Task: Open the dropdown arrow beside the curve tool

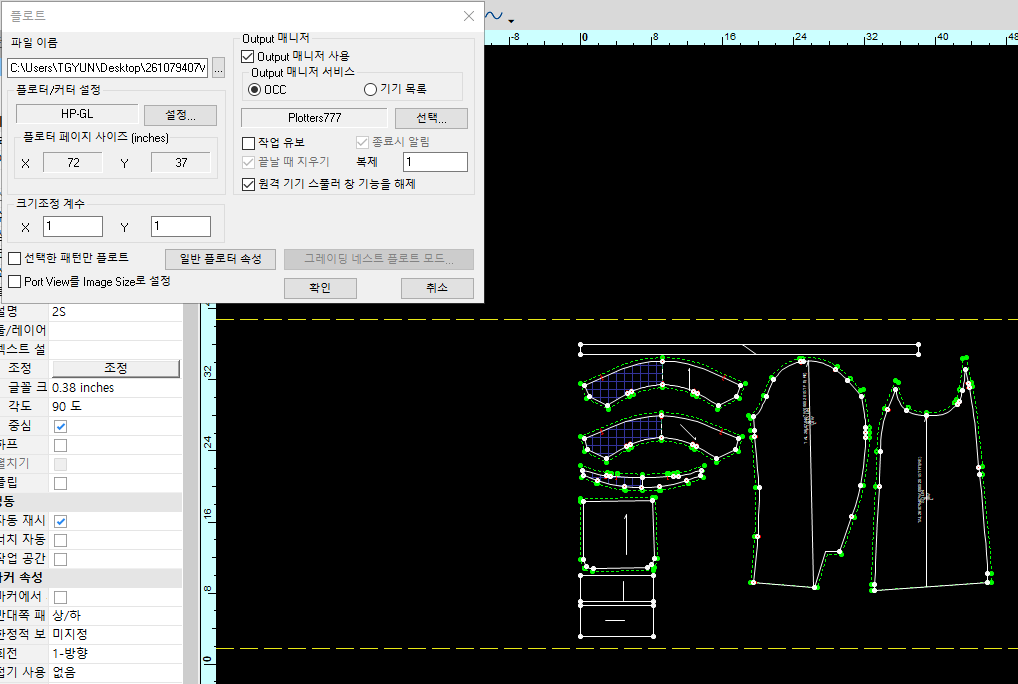Action: pos(511,21)
